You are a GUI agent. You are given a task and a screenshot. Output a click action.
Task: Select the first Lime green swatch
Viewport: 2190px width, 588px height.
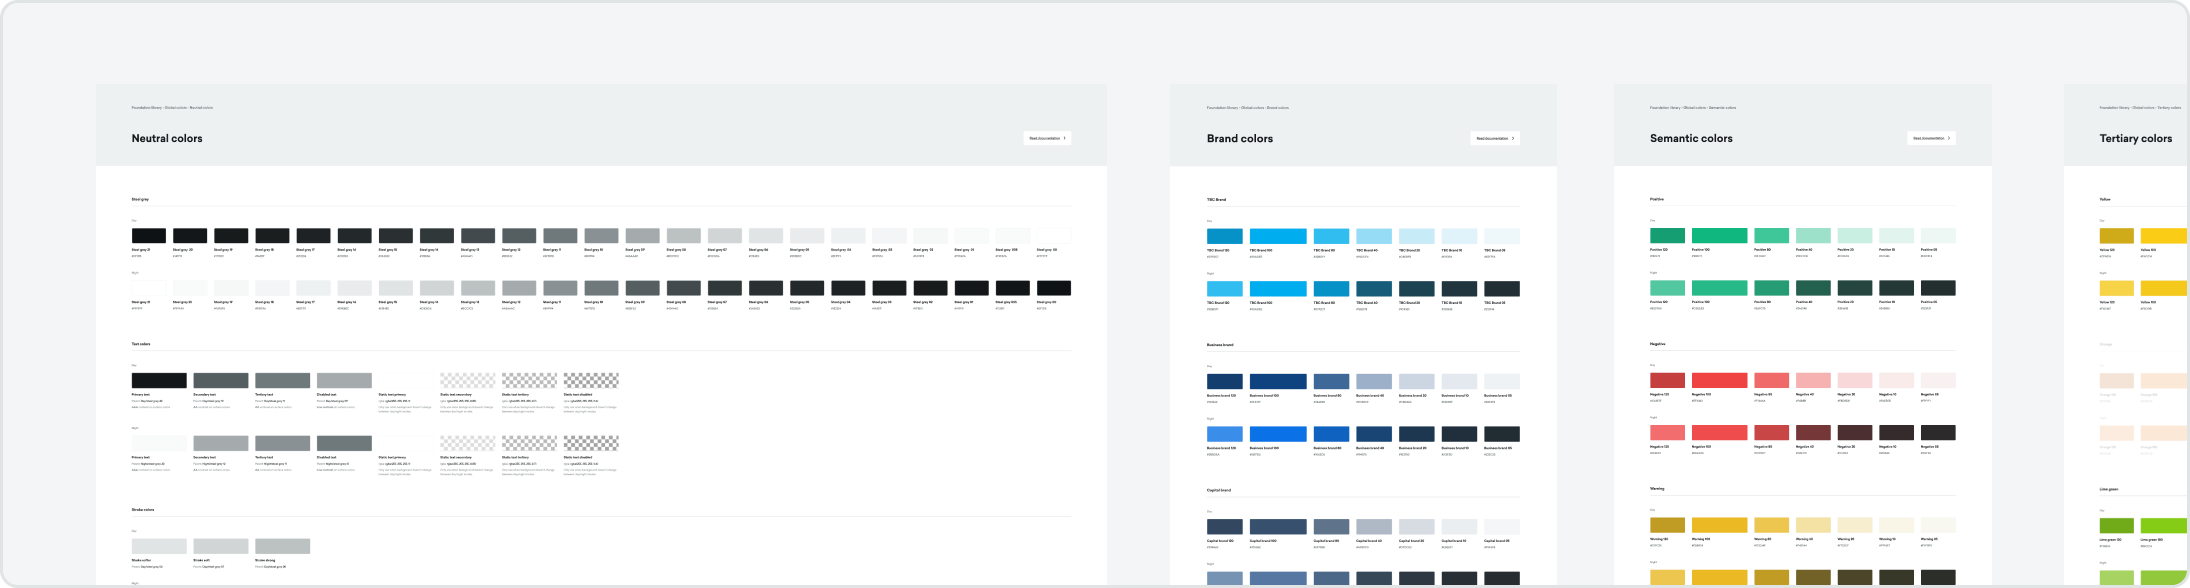coord(2116,526)
